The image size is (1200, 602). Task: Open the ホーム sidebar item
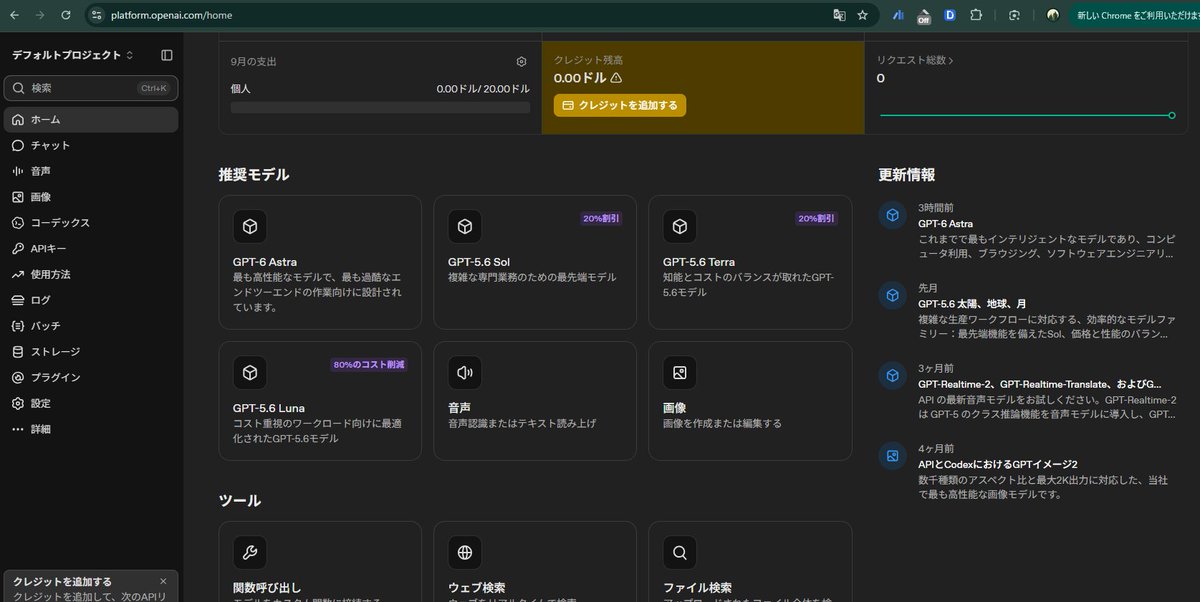pos(91,119)
